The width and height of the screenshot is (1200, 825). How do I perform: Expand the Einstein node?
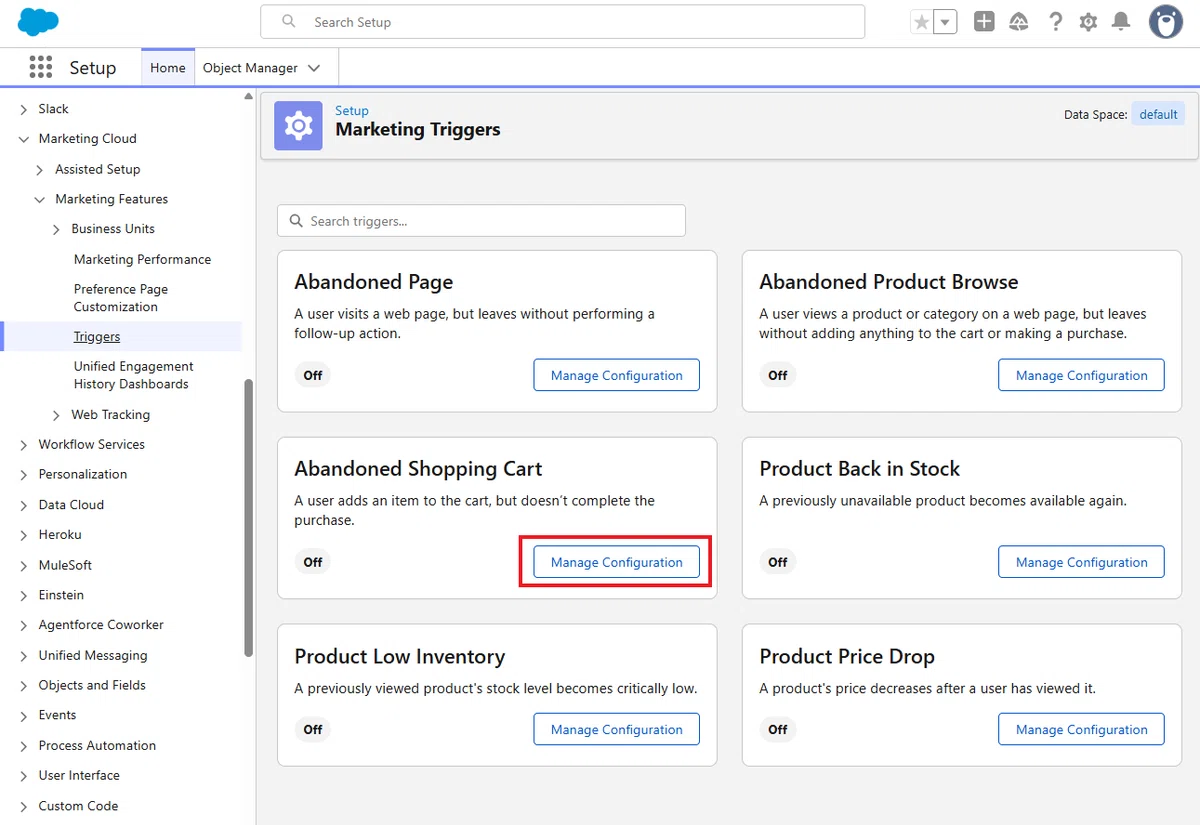tap(24, 595)
